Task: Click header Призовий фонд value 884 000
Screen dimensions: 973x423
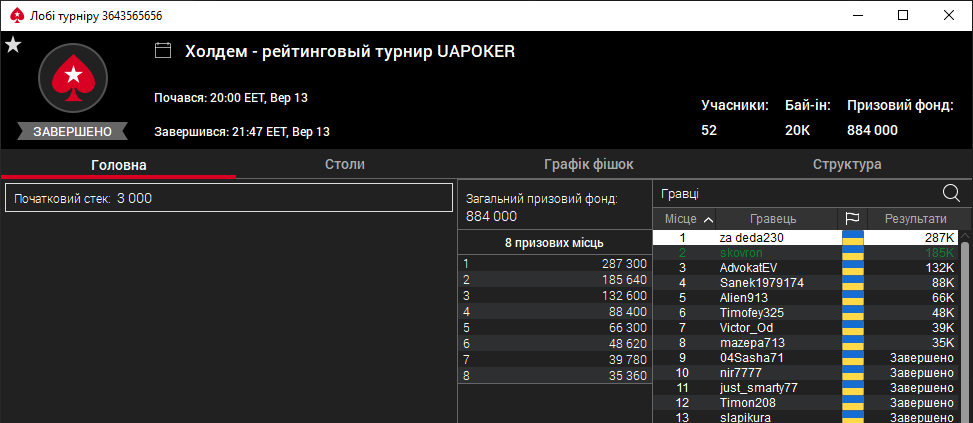Action: pos(872,130)
